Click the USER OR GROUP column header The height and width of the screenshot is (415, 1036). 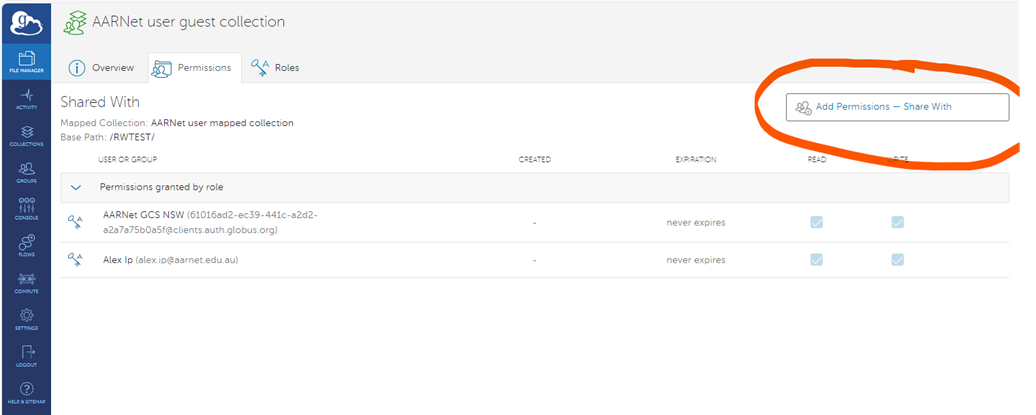pos(127,160)
